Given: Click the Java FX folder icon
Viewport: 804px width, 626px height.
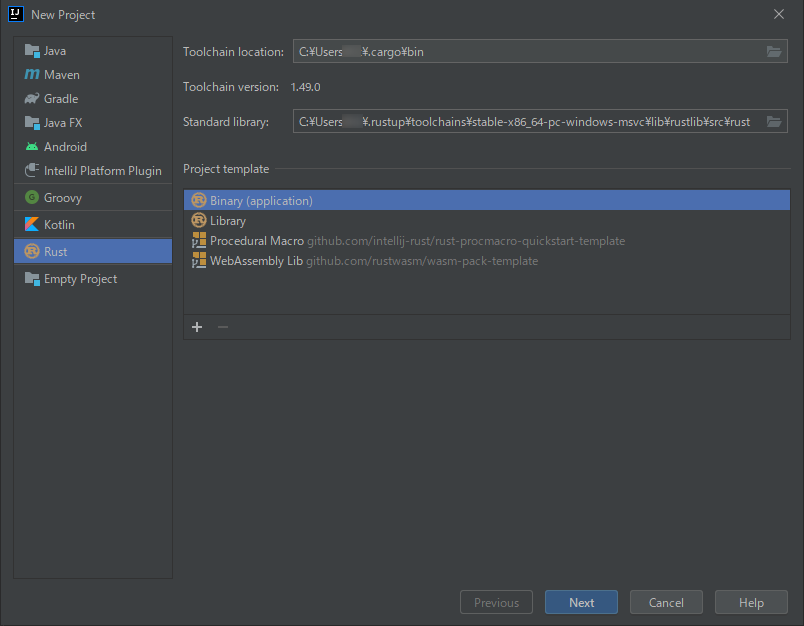Looking at the screenshot, I should point(32,123).
